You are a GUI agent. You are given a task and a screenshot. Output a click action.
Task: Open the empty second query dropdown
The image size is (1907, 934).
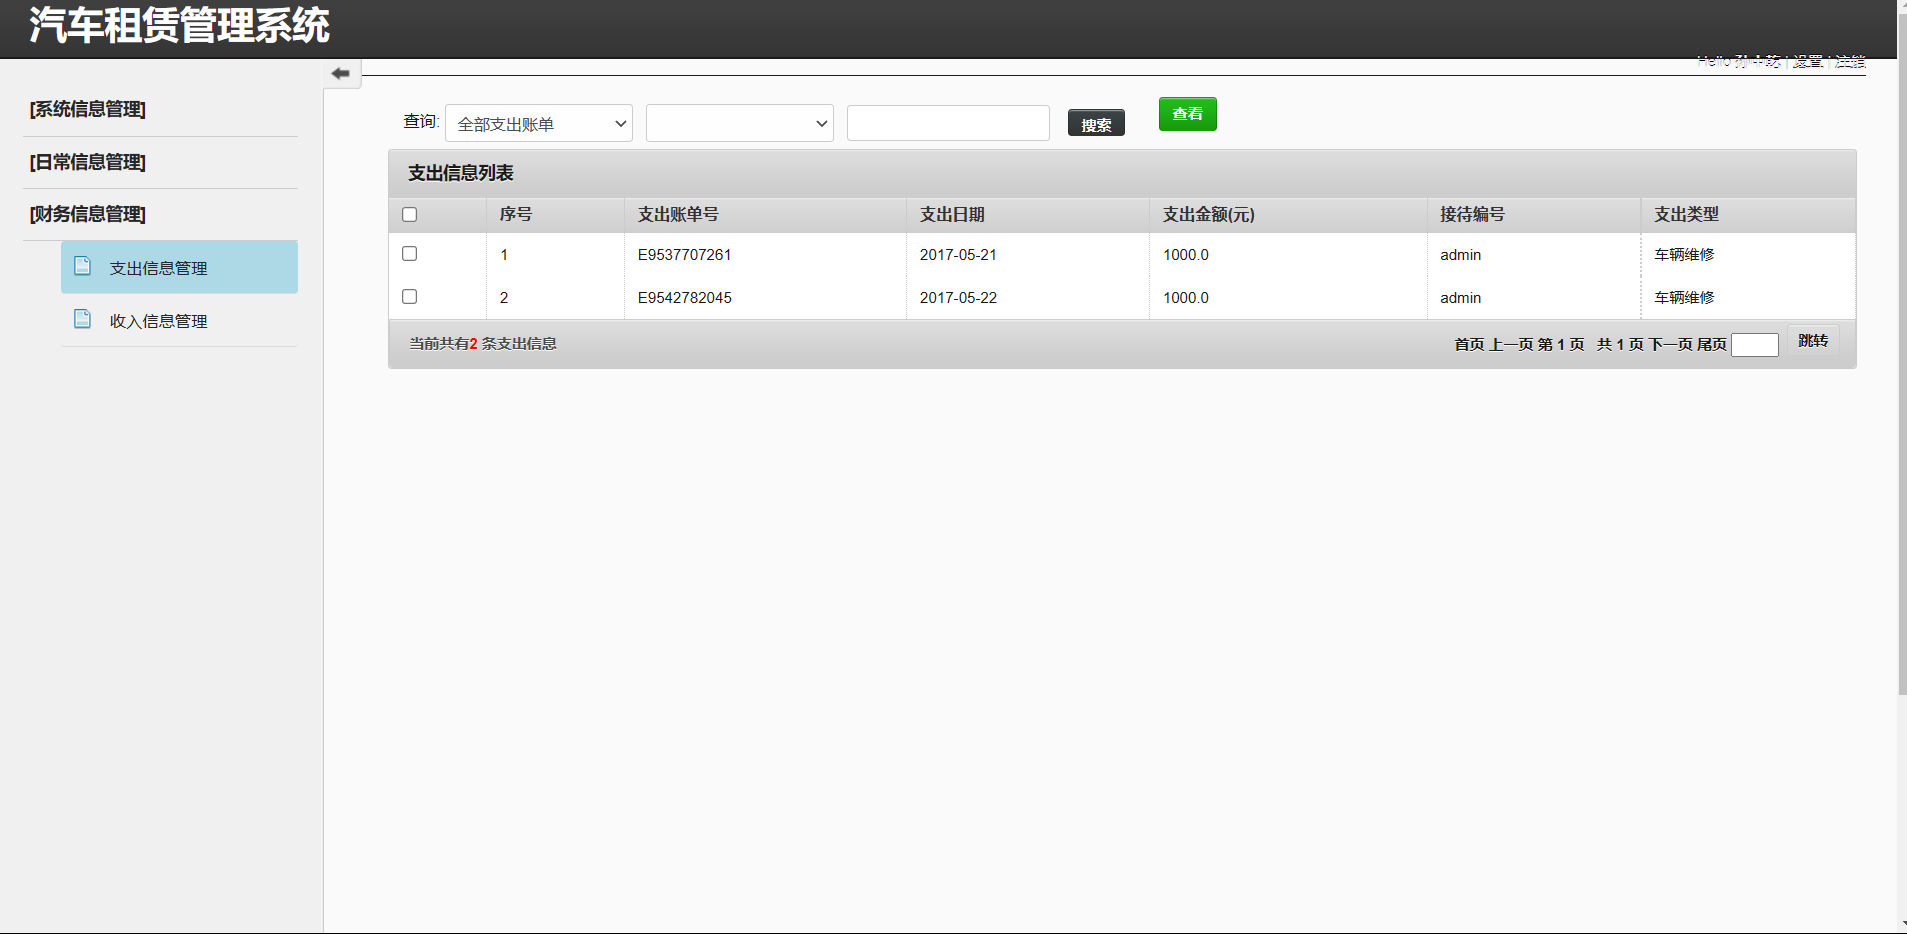(x=740, y=123)
